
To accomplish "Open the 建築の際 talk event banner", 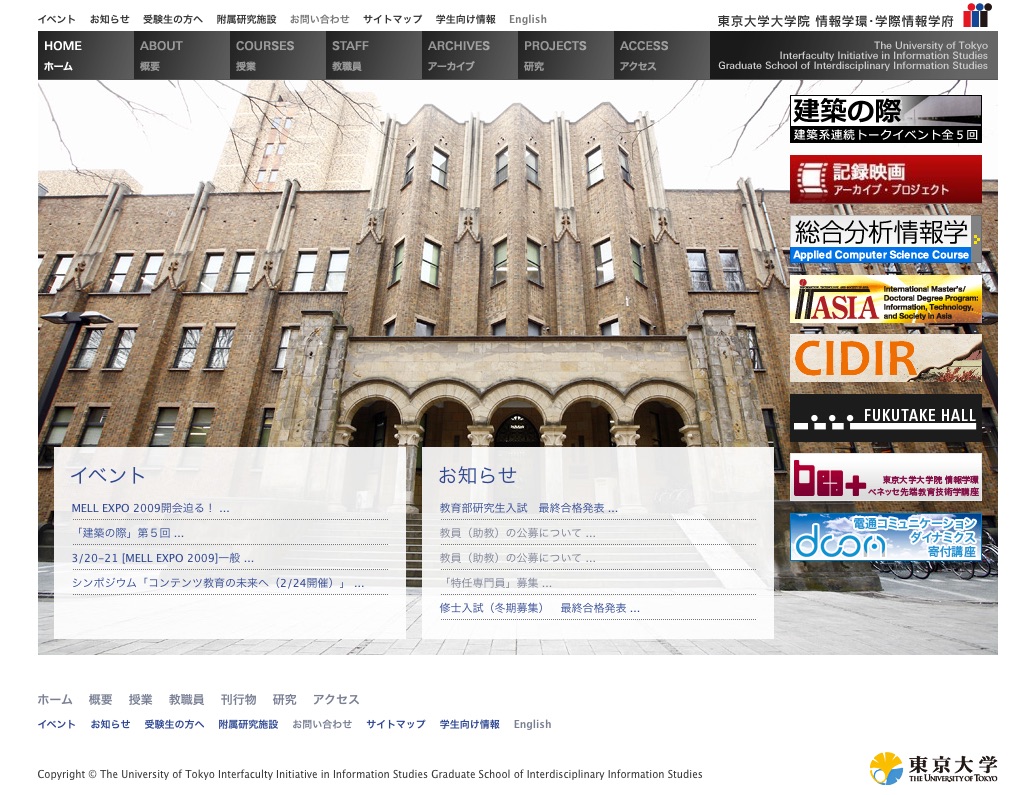I will (x=885, y=119).
